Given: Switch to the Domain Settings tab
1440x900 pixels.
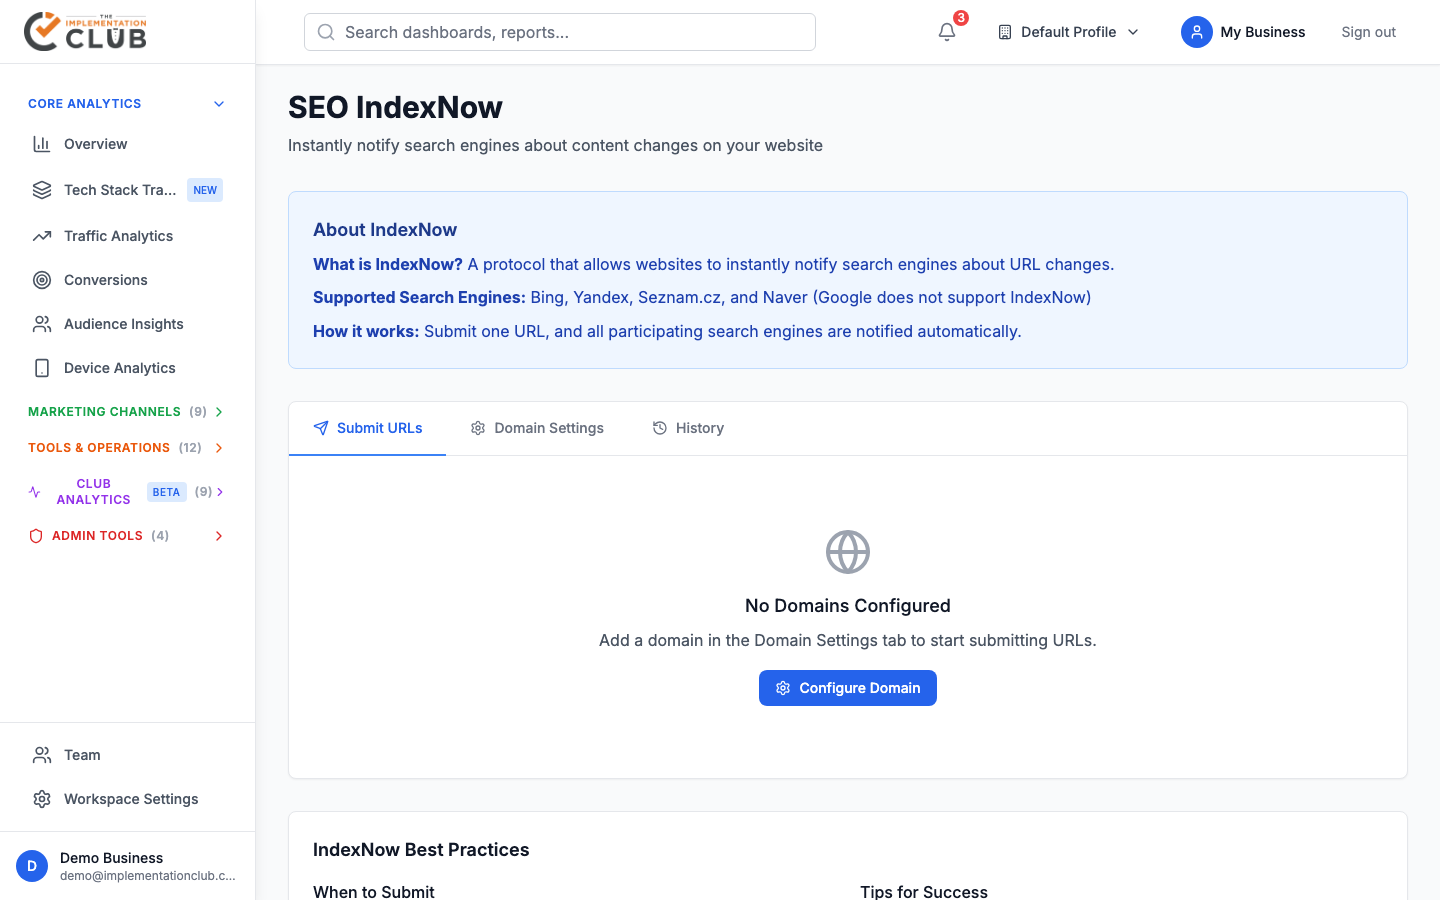Looking at the screenshot, I should pyautogui.click(x=537, y=428).
